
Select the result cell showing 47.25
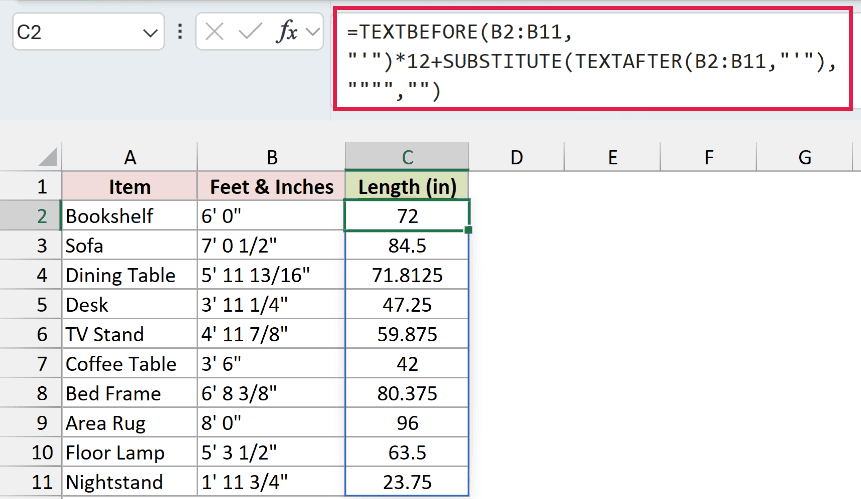click(x=407, y=305)
